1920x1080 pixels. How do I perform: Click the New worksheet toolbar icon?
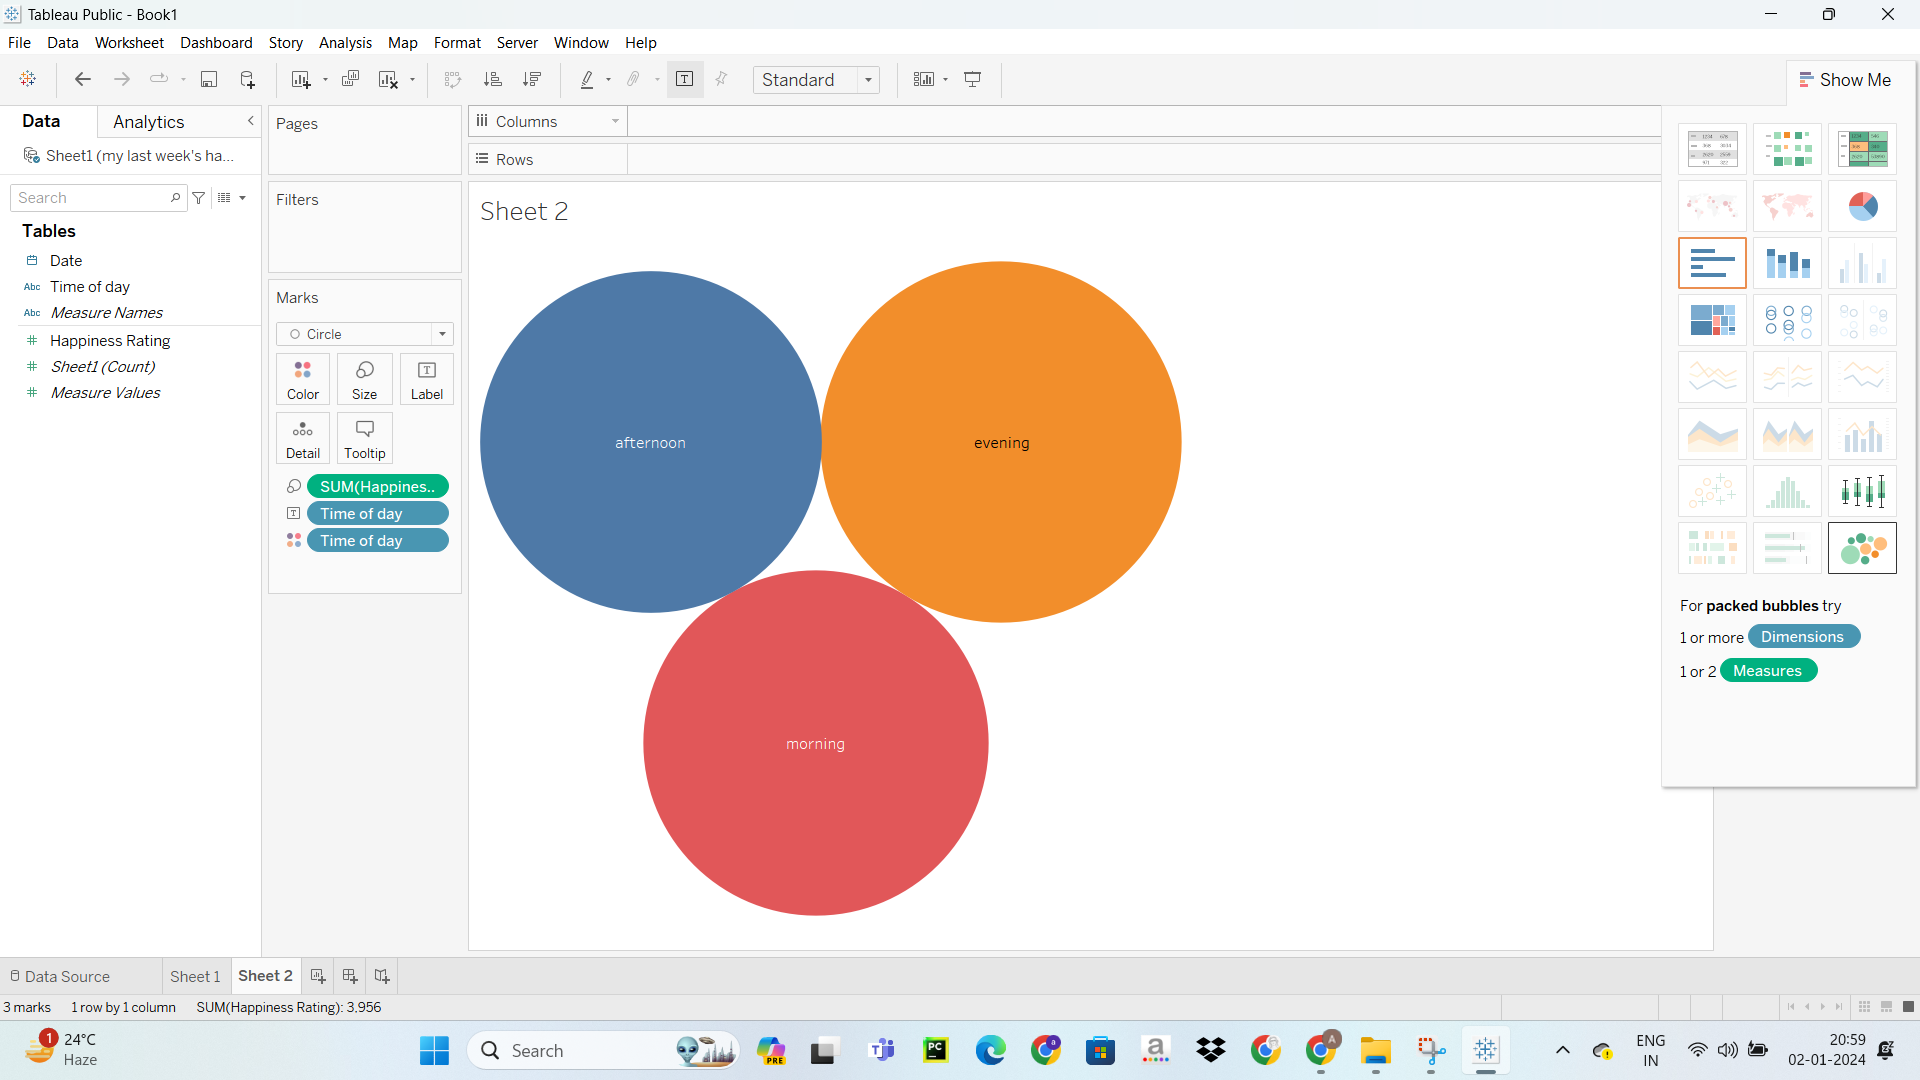[x=300, y=79]
